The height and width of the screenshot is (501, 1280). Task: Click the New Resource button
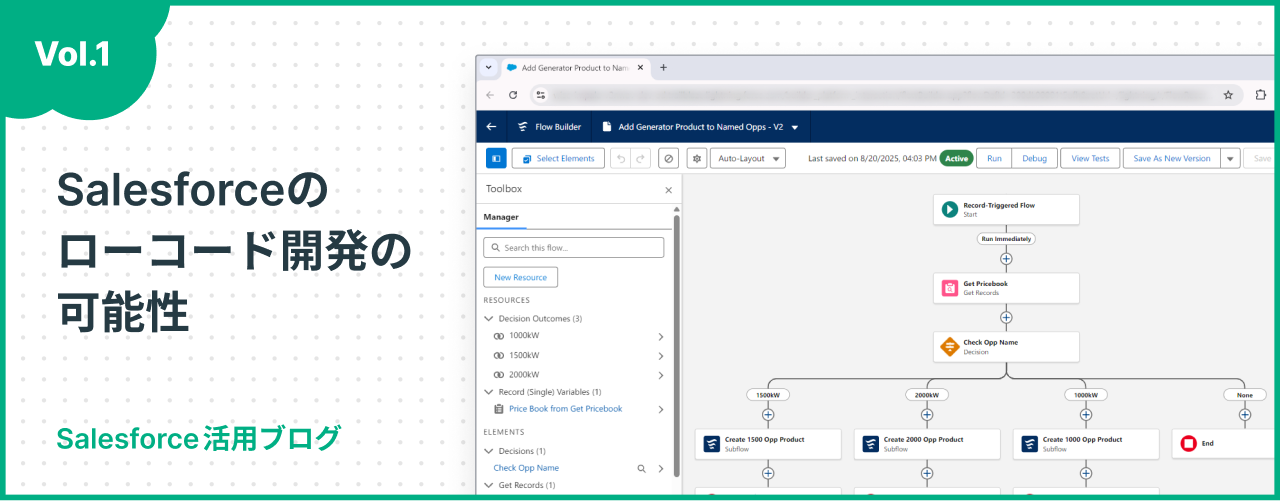click(x=520, y=277)
